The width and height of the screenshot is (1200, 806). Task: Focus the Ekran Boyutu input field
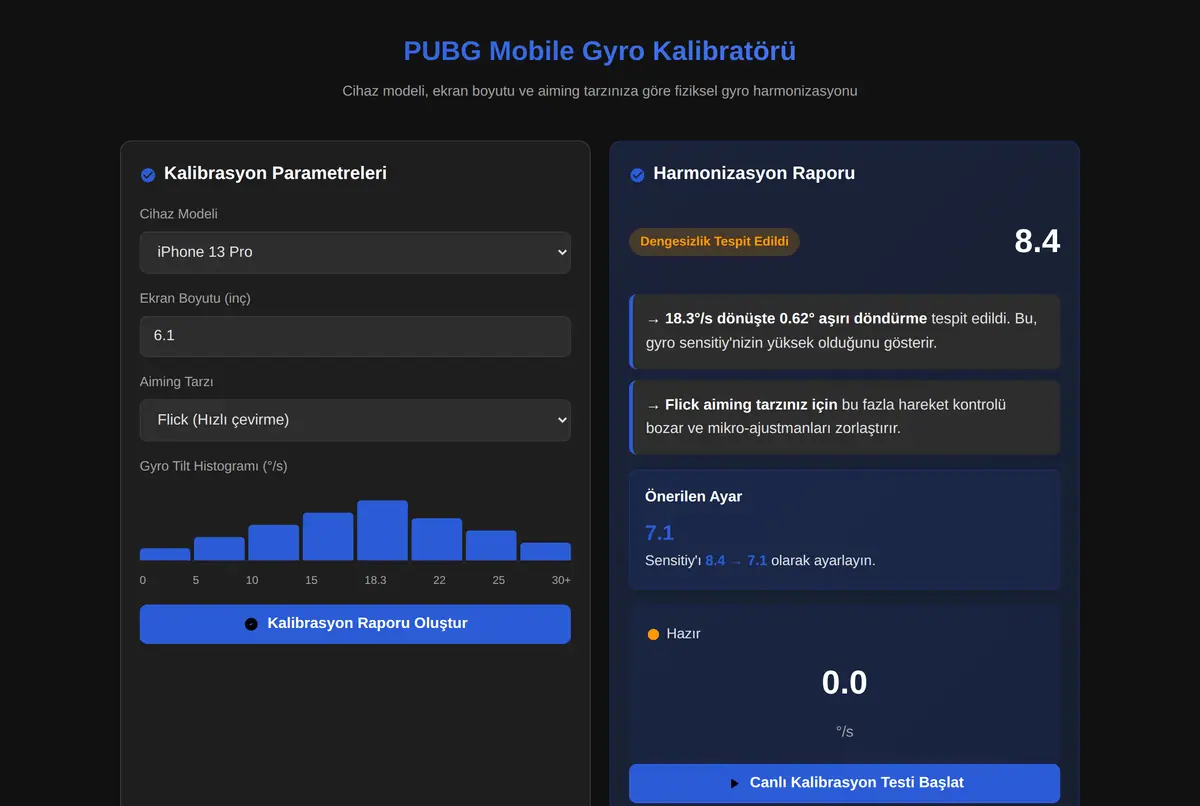[355, 336]
